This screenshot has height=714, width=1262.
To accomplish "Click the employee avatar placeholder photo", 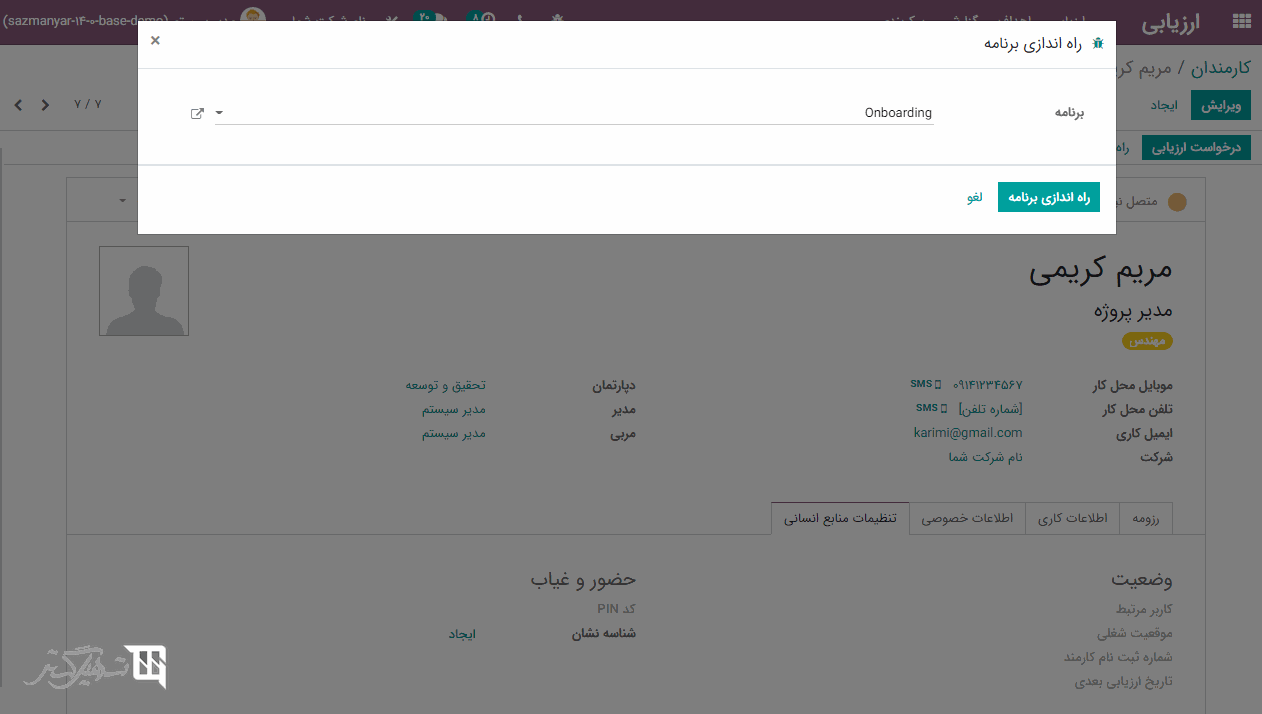I will [x=144, y=291].
